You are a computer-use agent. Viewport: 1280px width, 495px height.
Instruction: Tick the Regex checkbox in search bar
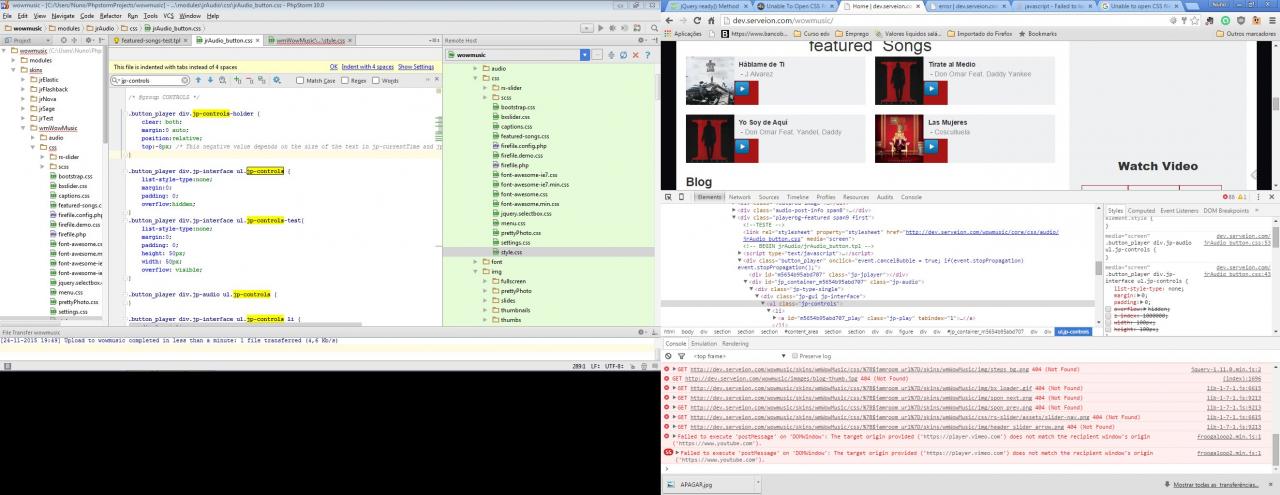(347, 80)
